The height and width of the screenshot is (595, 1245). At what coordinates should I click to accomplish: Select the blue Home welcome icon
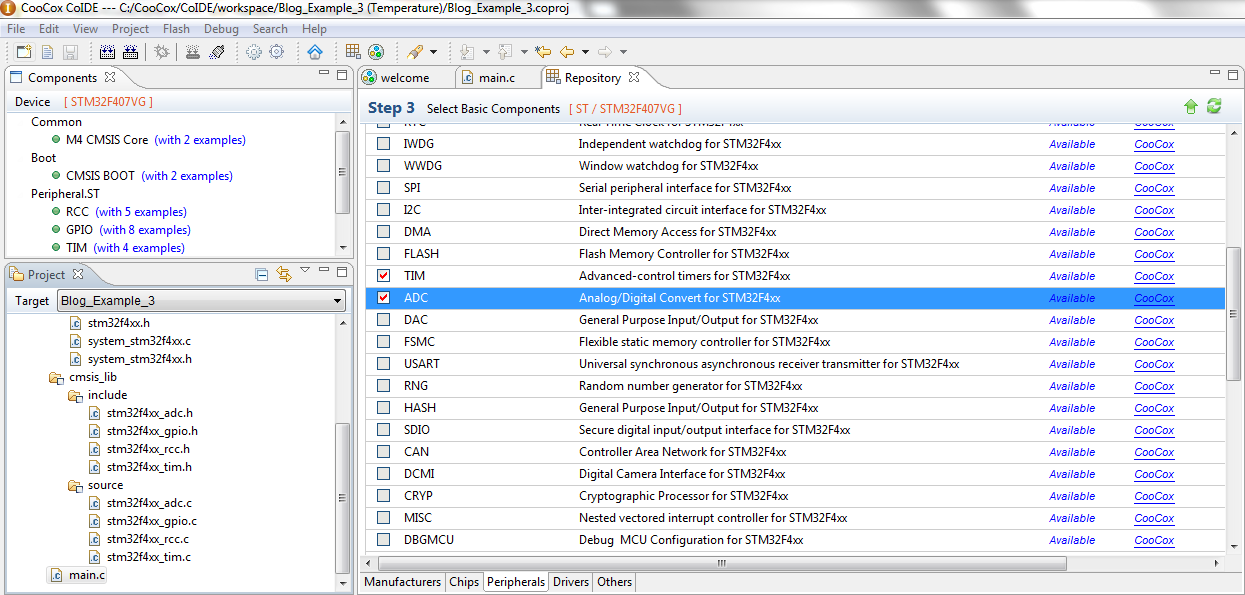[315, 53]
